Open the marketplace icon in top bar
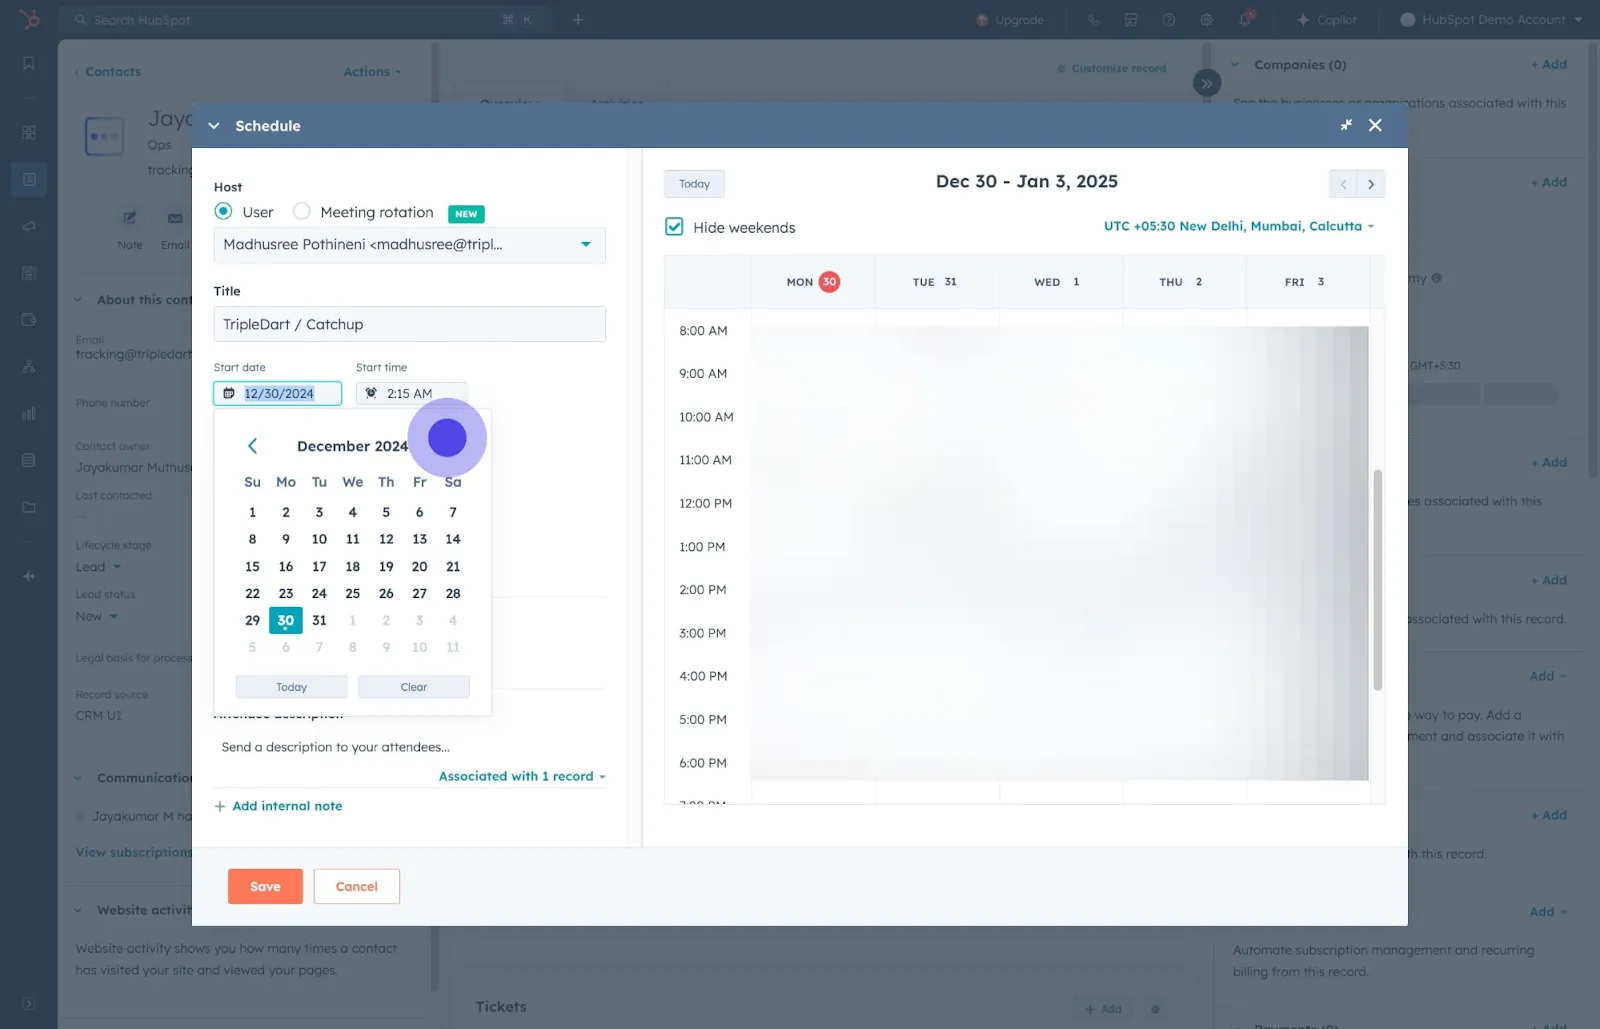This screenshot has height=1029, width=1600. point(1131,20)
